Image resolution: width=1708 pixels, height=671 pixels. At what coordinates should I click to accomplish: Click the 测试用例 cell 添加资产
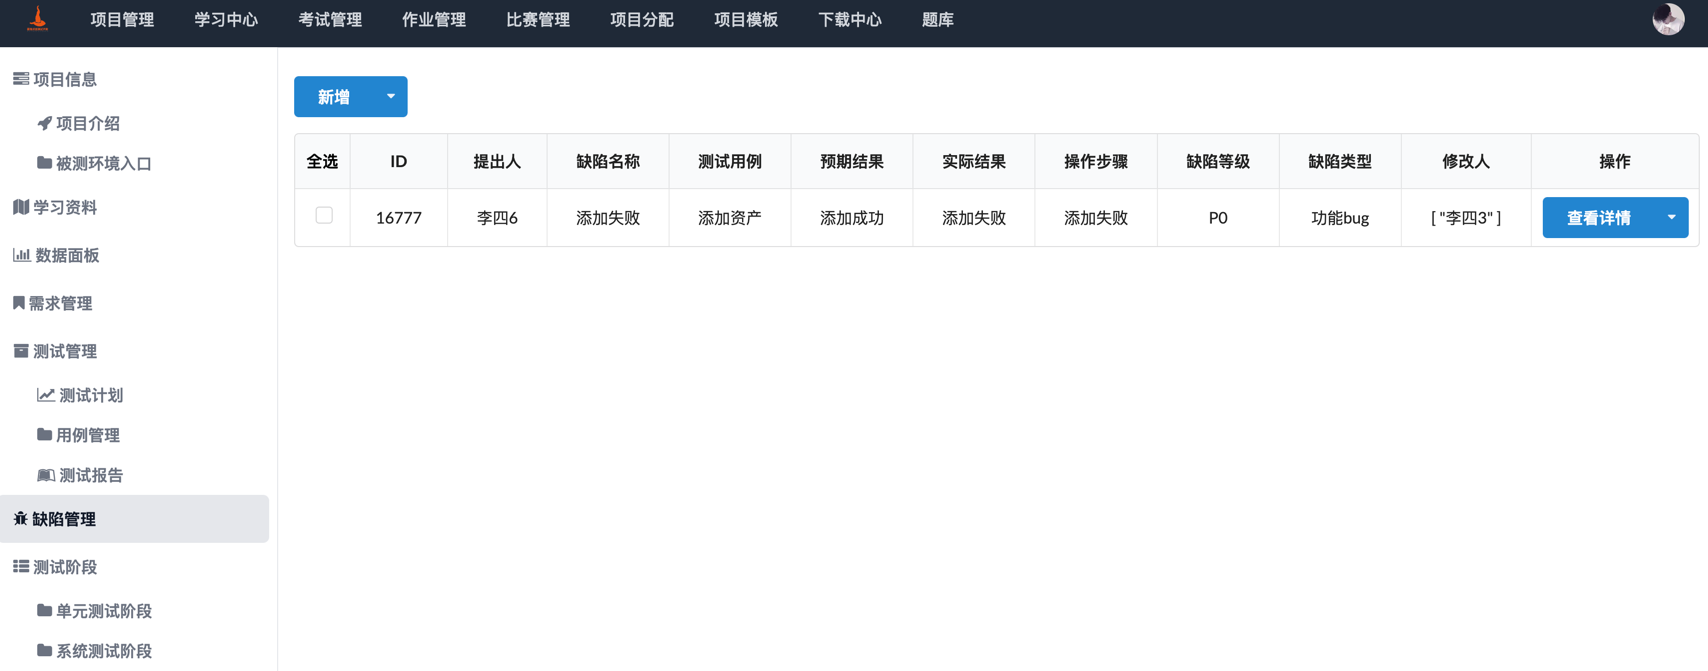click(x=730, y=217)
